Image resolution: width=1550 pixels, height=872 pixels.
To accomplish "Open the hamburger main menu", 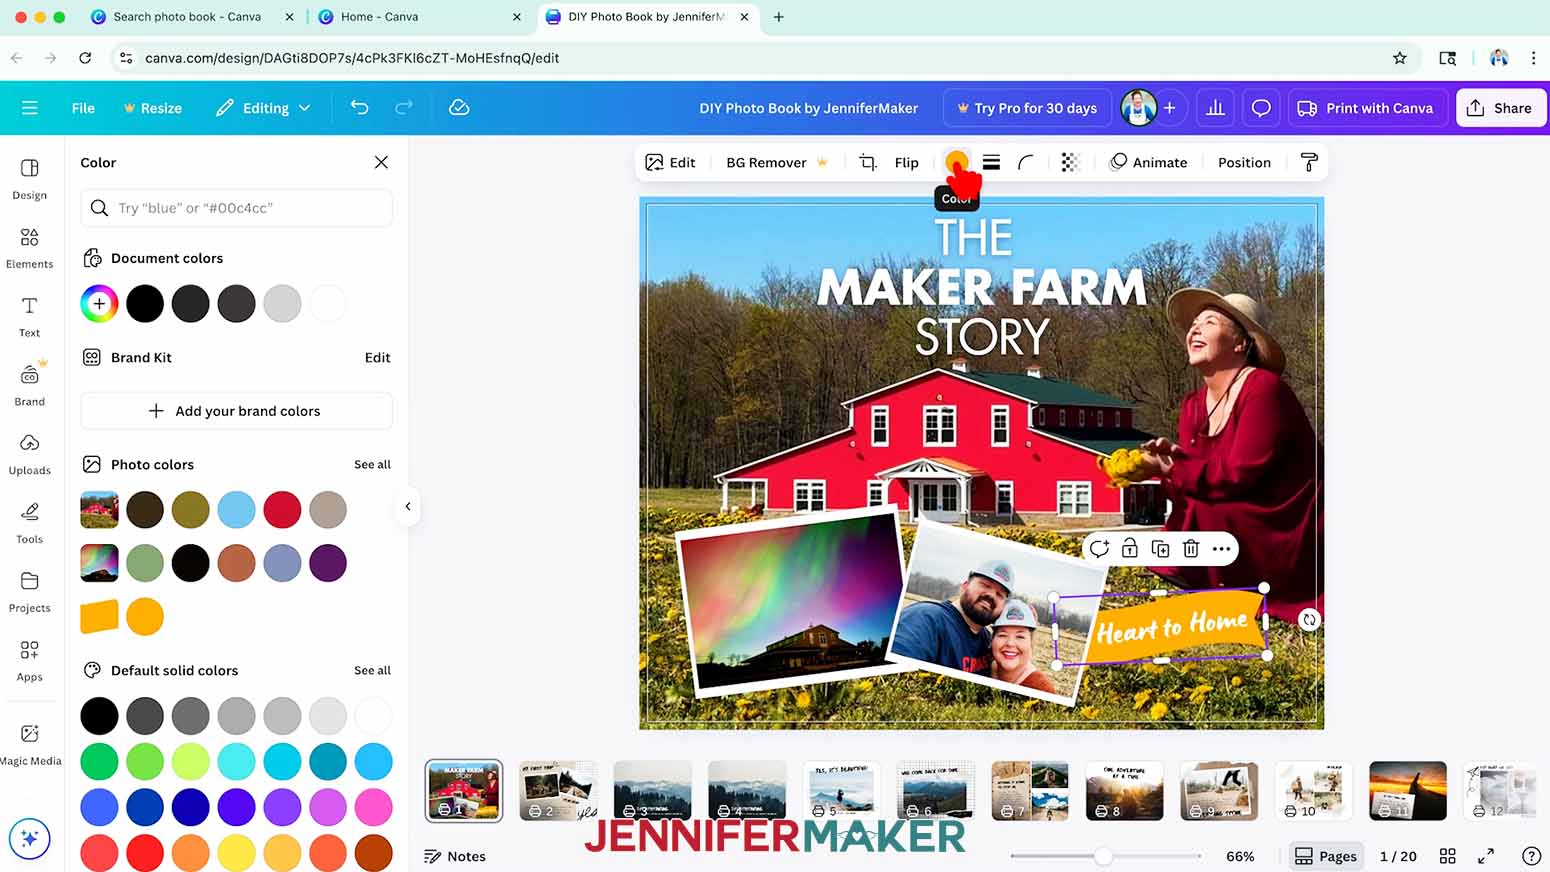I will 29,108.
